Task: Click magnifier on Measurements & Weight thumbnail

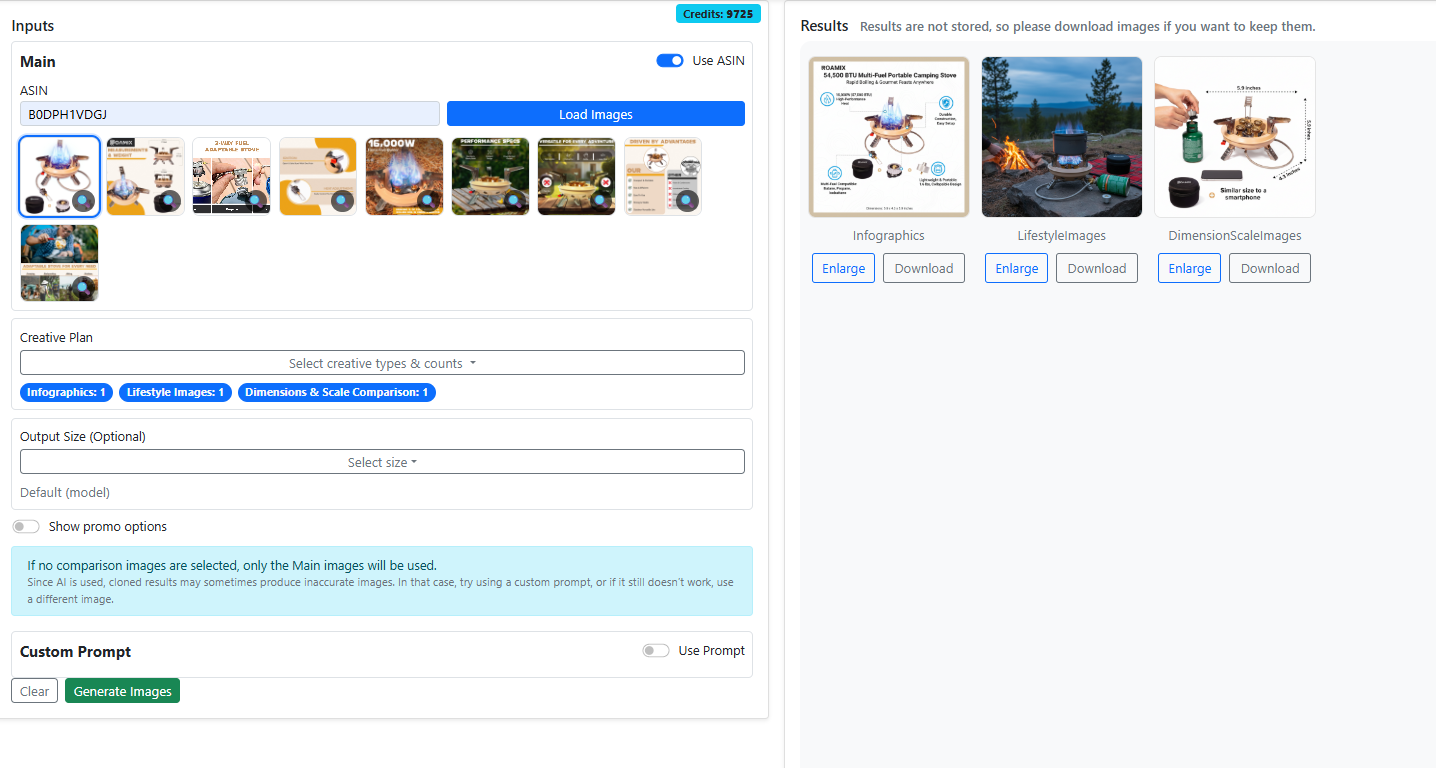Action: click(170, 200)
